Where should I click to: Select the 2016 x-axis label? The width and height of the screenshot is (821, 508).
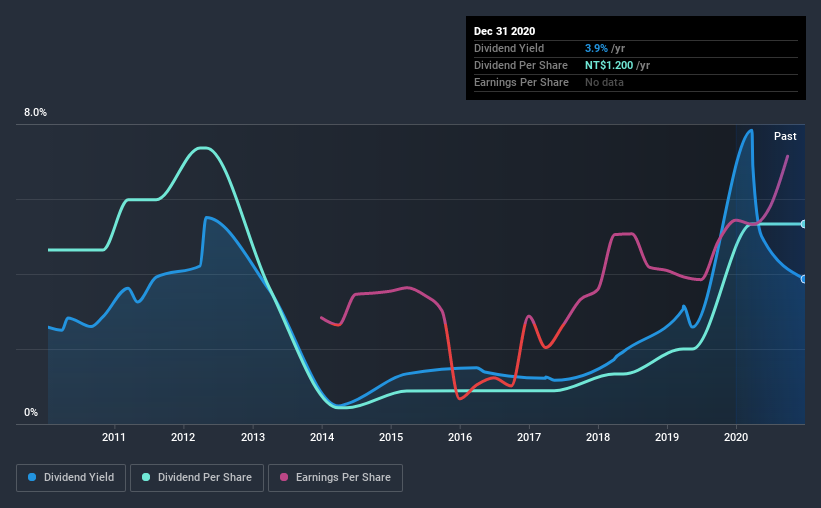click(460, 437)
